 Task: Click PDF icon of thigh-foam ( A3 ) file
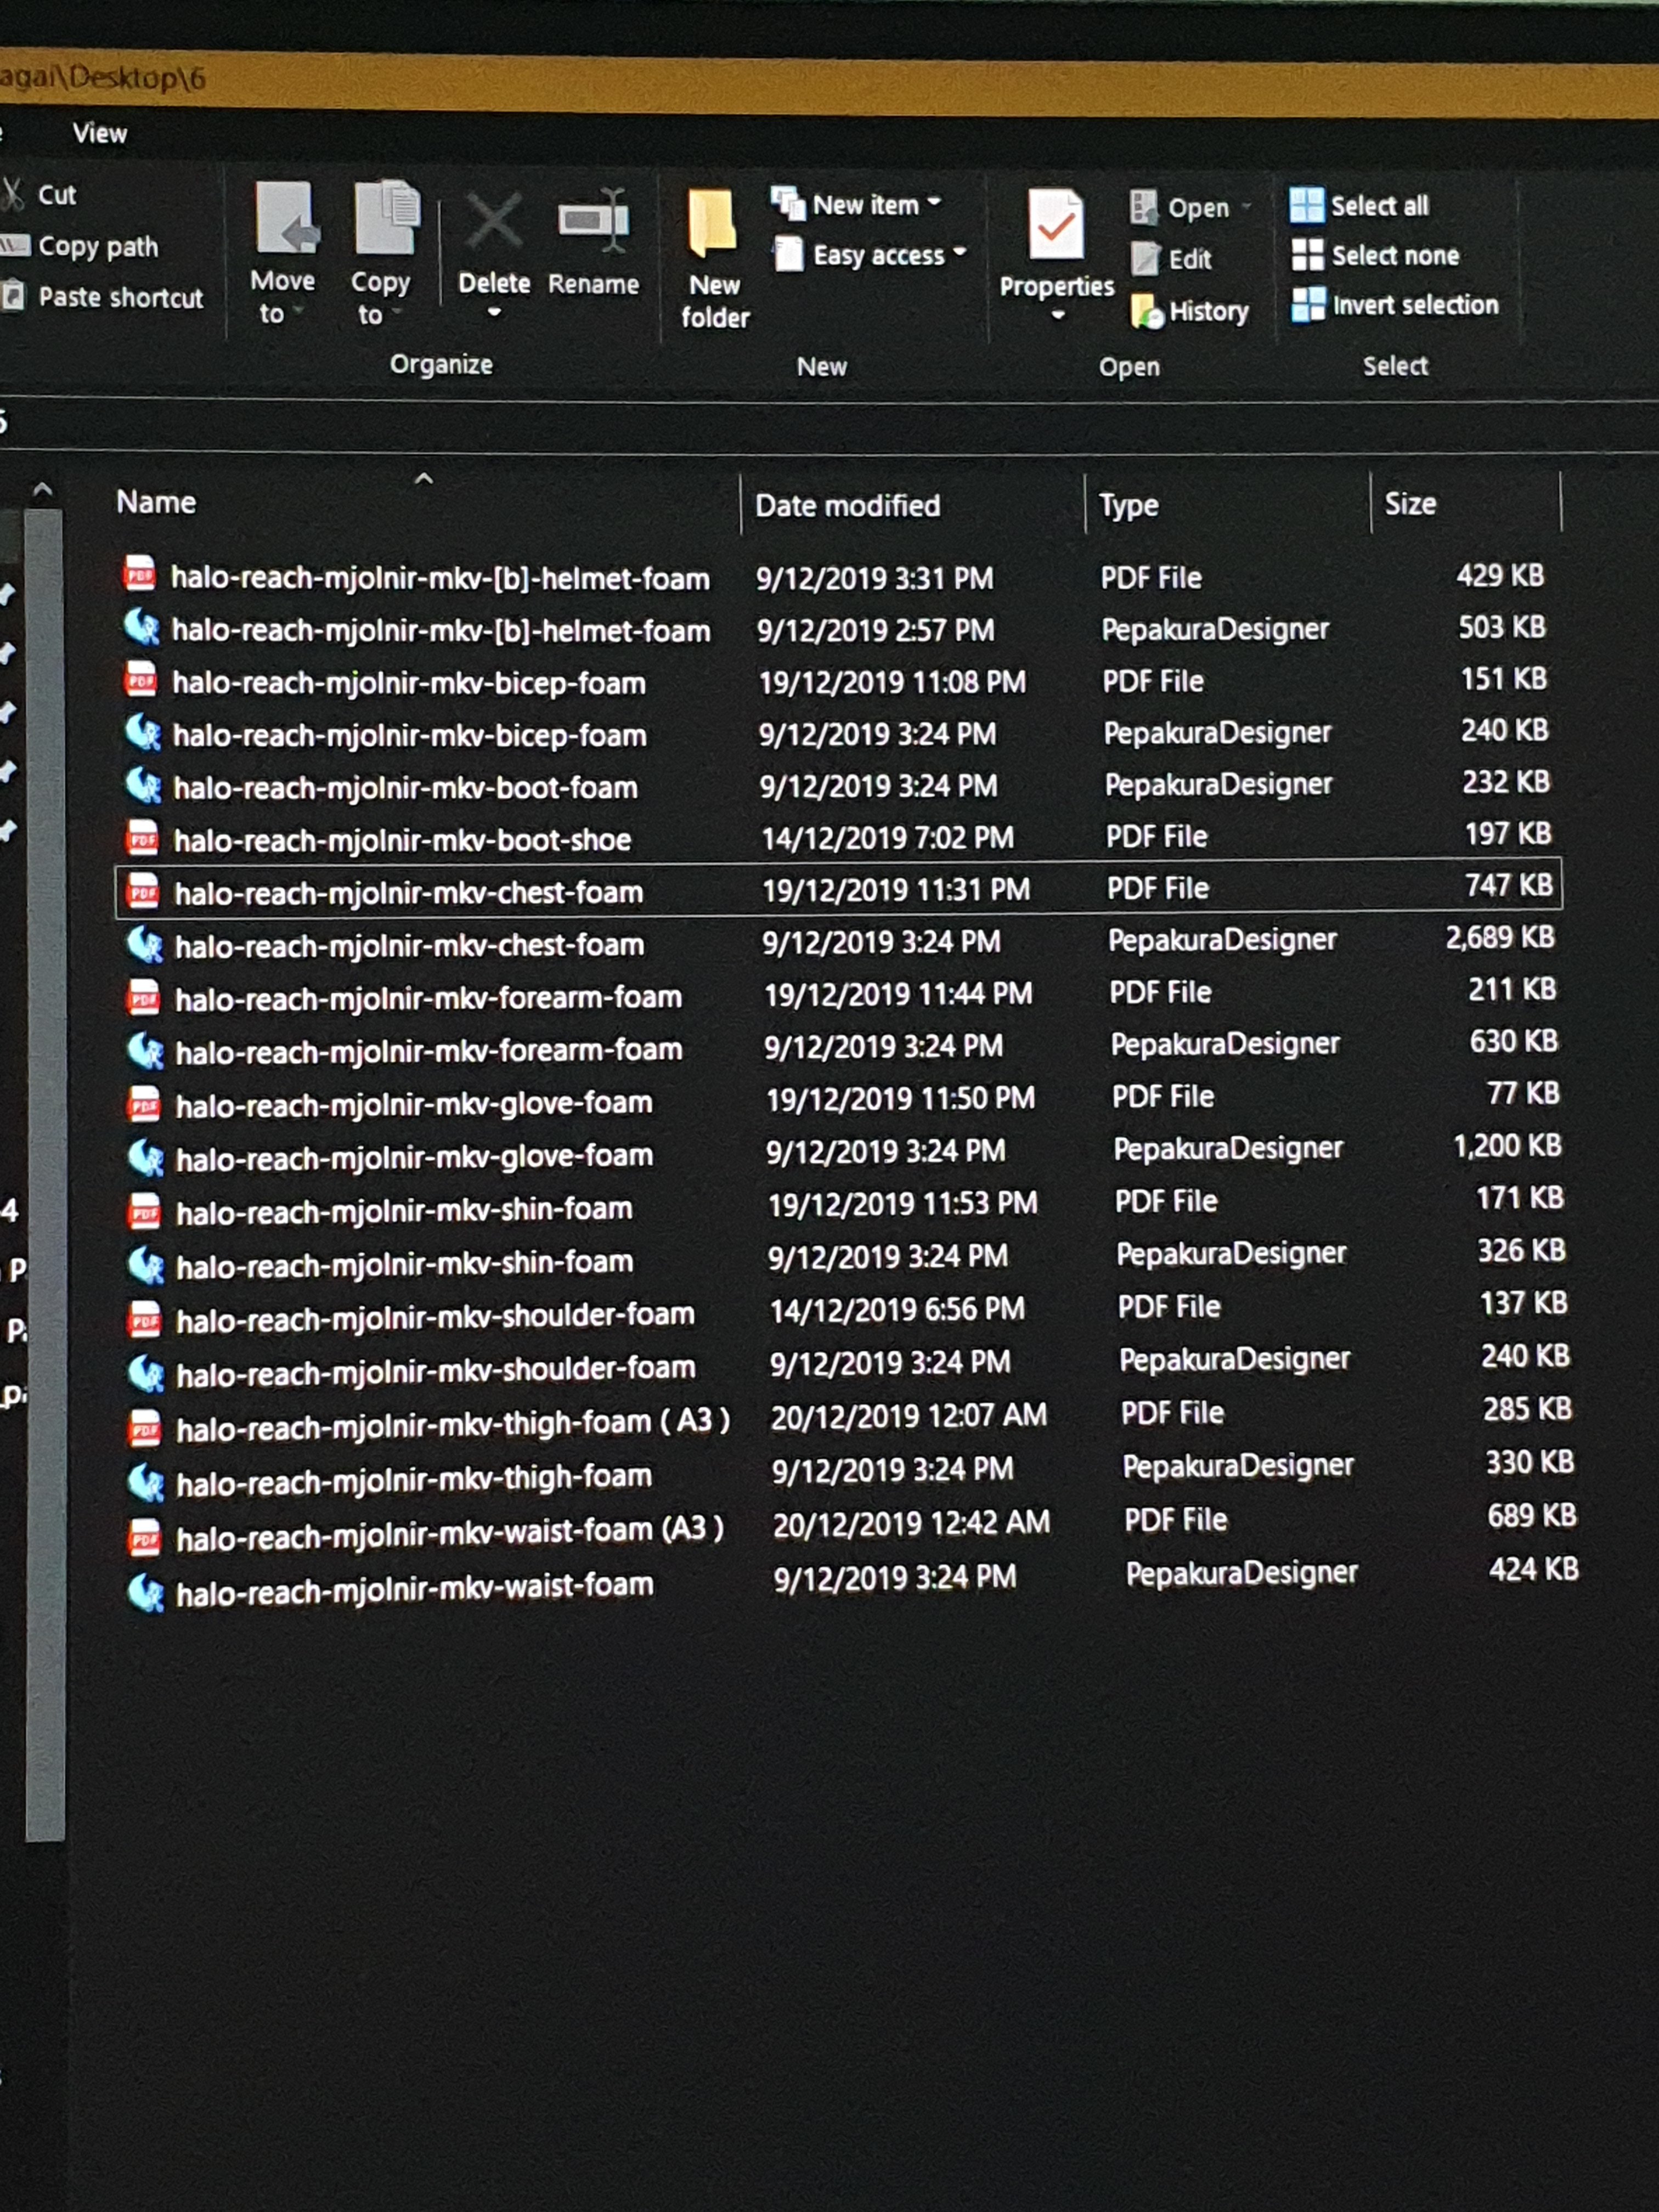point(145,1428)
